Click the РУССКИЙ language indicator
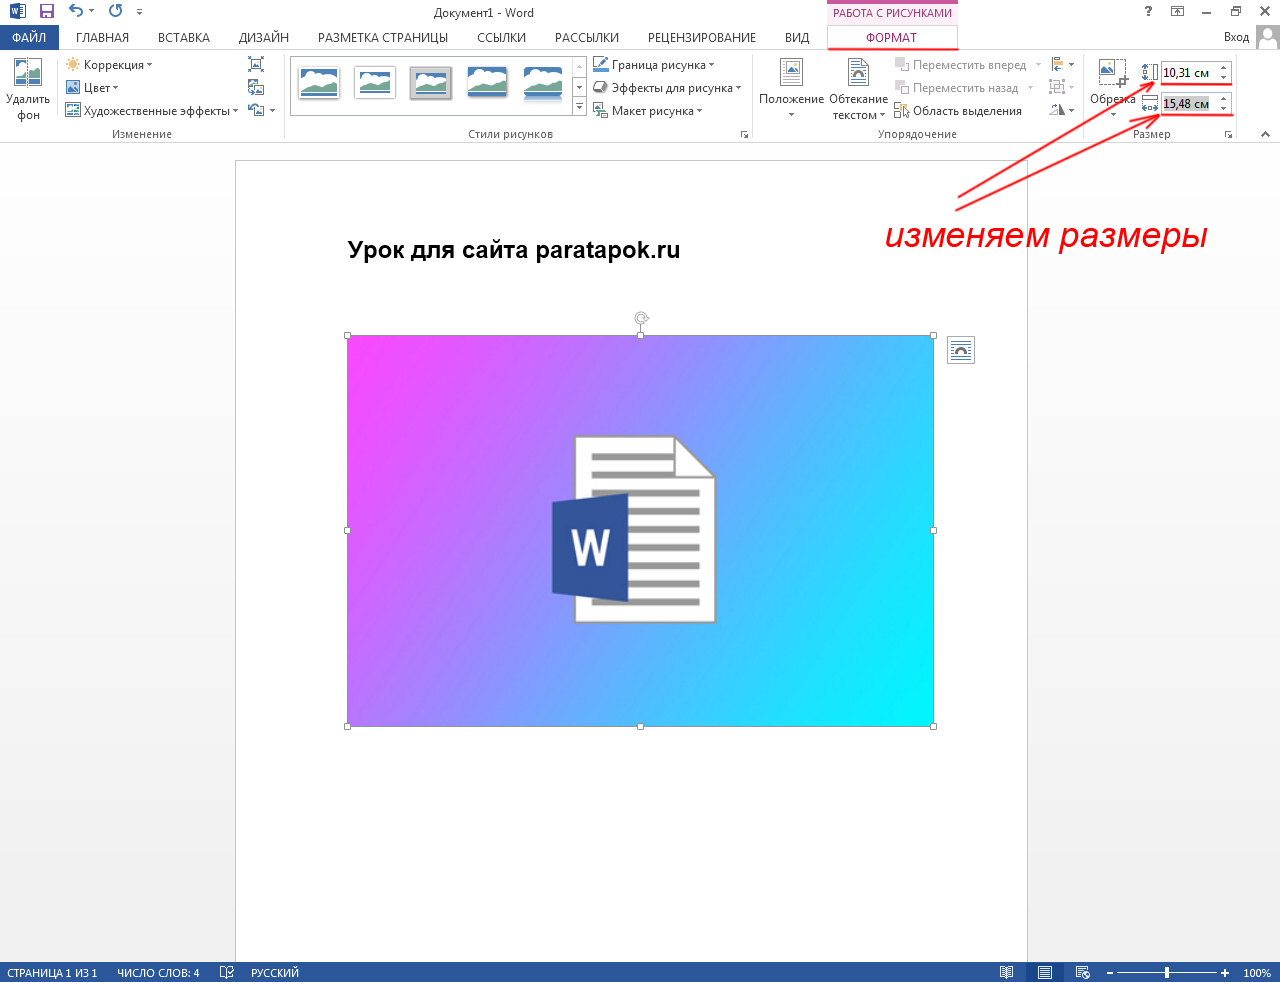Image resolution: width=1280 pixels, height=982 pixels. (275, 973)
